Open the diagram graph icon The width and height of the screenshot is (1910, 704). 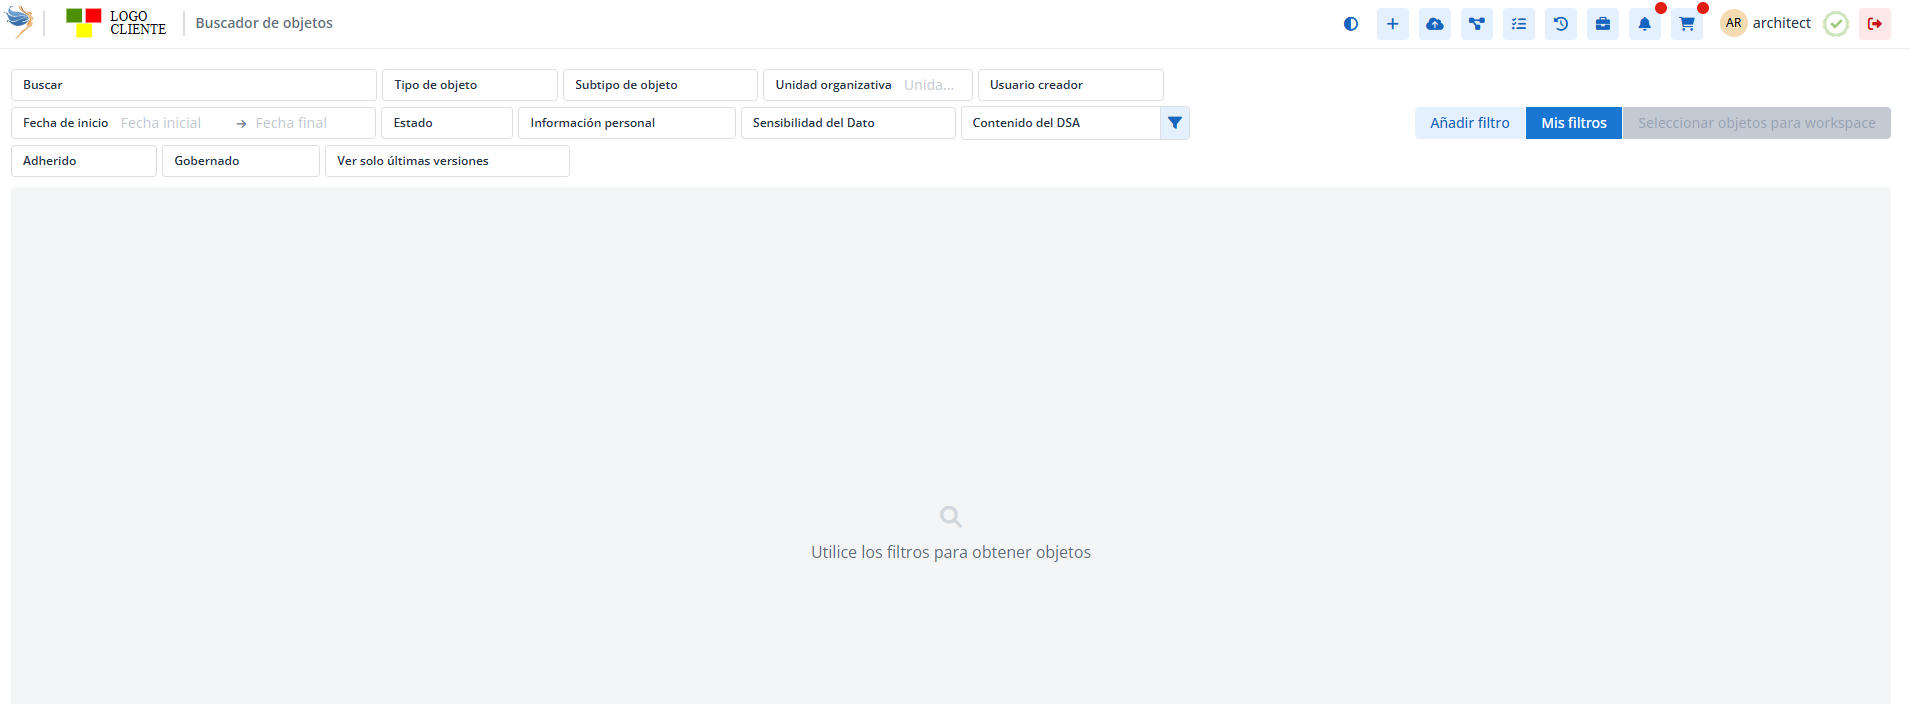point(1476,24)
